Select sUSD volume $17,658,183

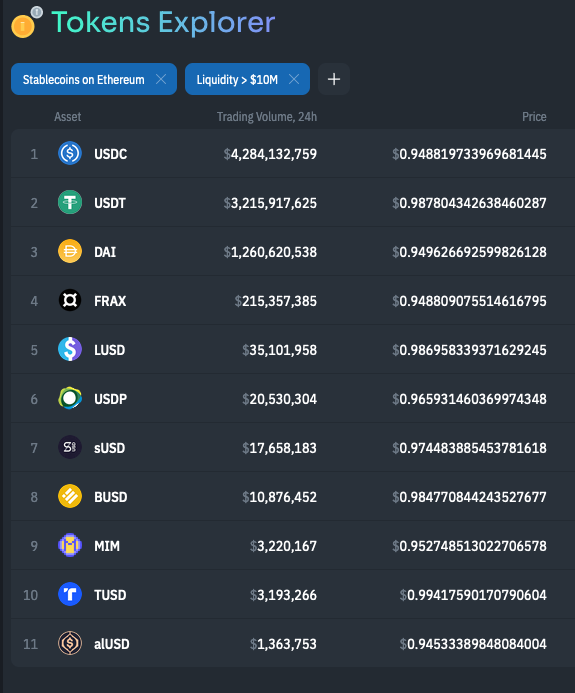tap(279, 448)
